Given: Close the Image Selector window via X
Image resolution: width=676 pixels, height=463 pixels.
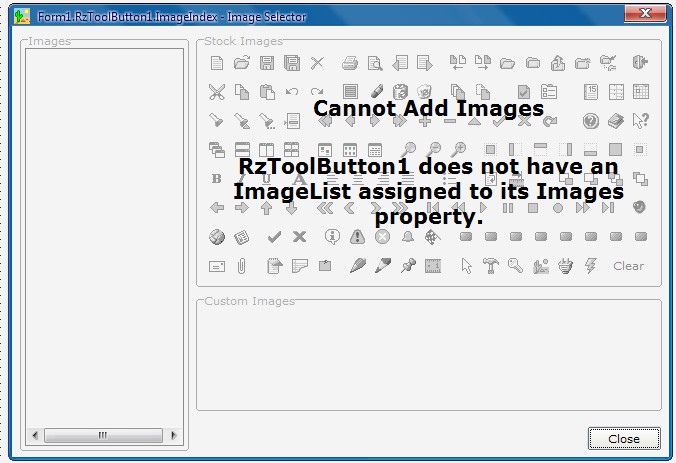Looking at the screenshot, I should [x=645, y=13].
